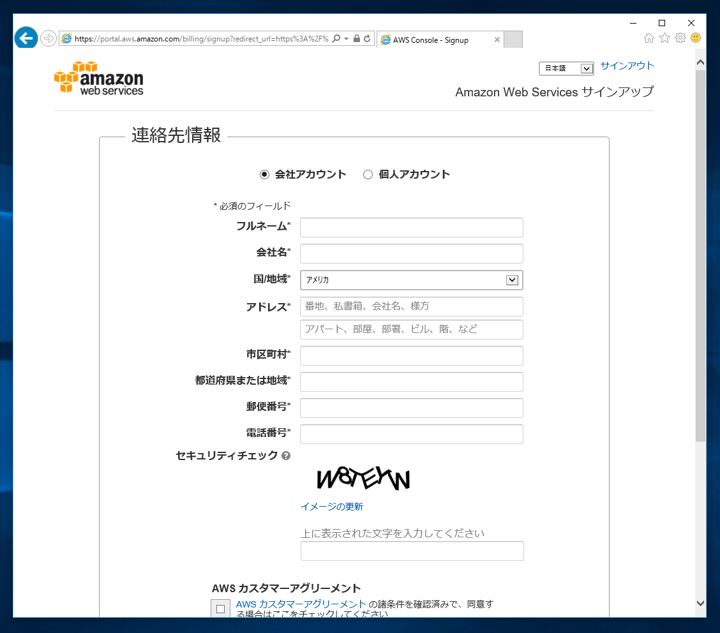The width and height of the screenshot is (720, 633).
Task: Click the scrollbar up arrow
Action: tap(700, 62)
